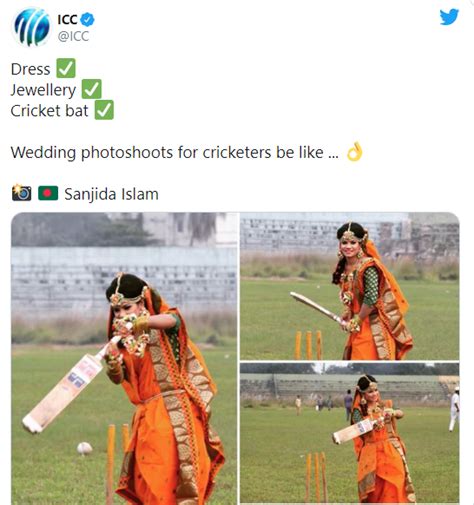Click the green checkmark next to Jewellery

(91, 89)
